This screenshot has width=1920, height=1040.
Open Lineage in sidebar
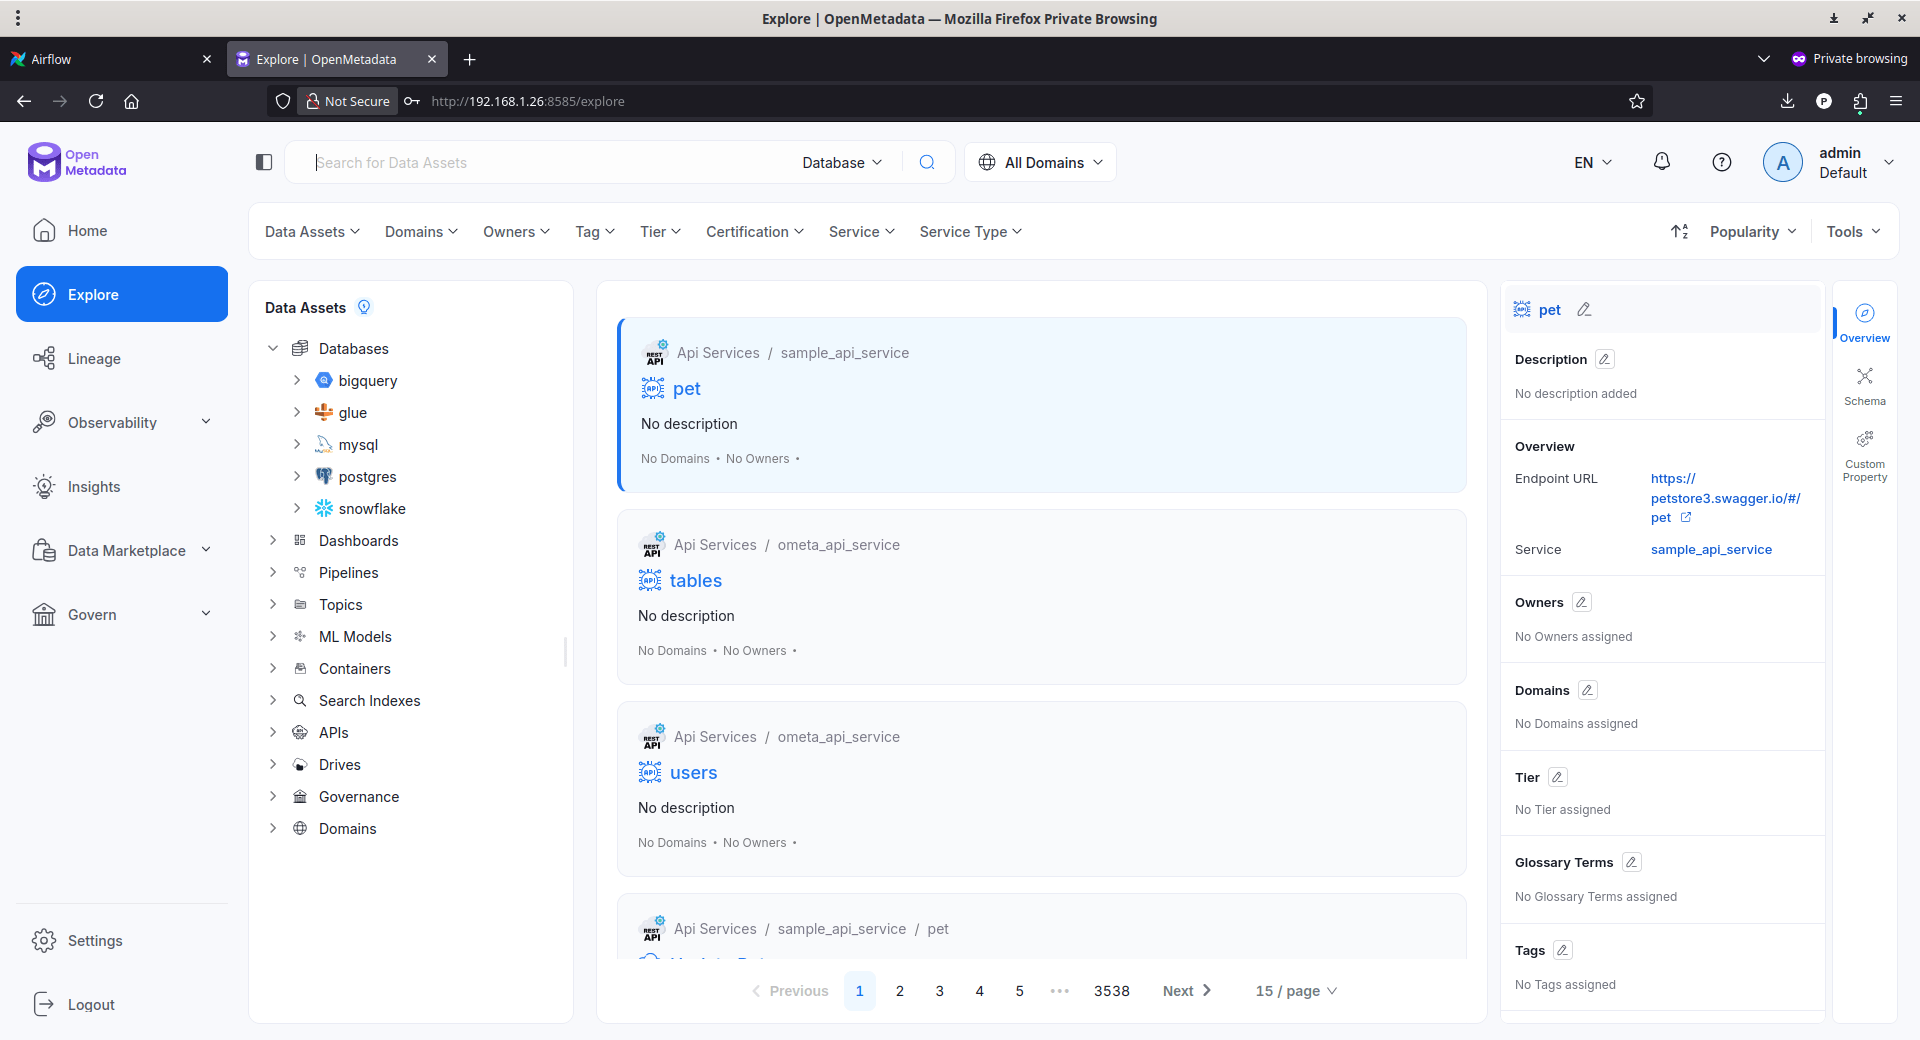click(x=122, y=359)
